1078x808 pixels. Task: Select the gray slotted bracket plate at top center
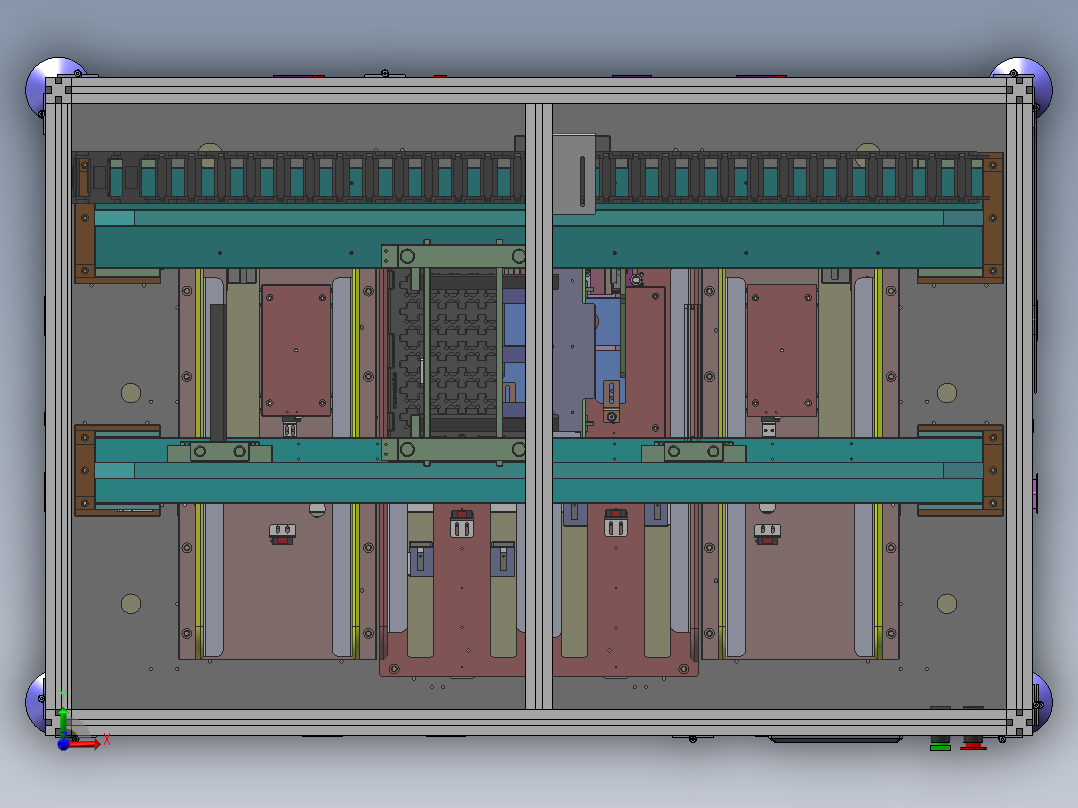pyautogui.click(x=574, y=174)
